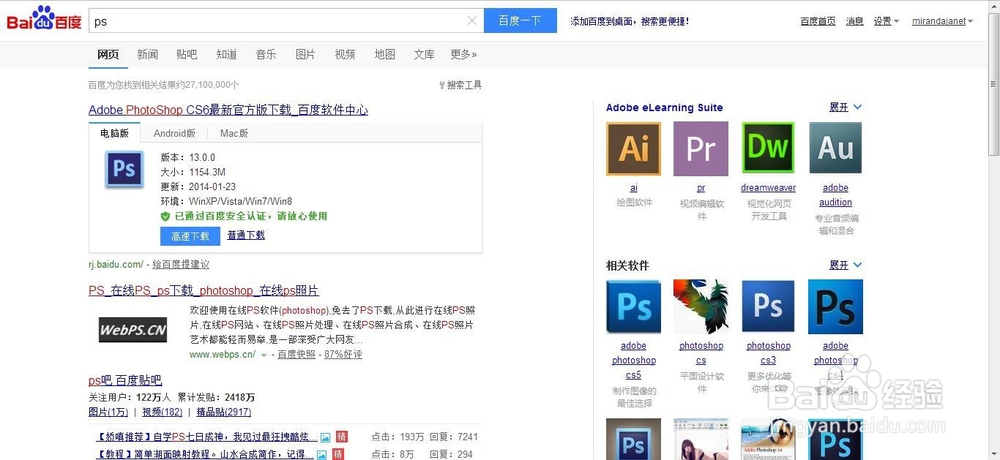Expand the 相关软件 section
Screen dimensions: 1000x460
point(845,265)
